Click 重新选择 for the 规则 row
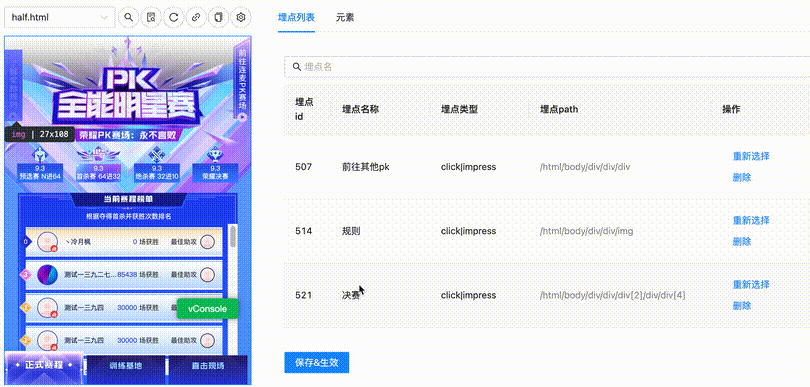This screenshot has height=387, width=810. [751, 220]
